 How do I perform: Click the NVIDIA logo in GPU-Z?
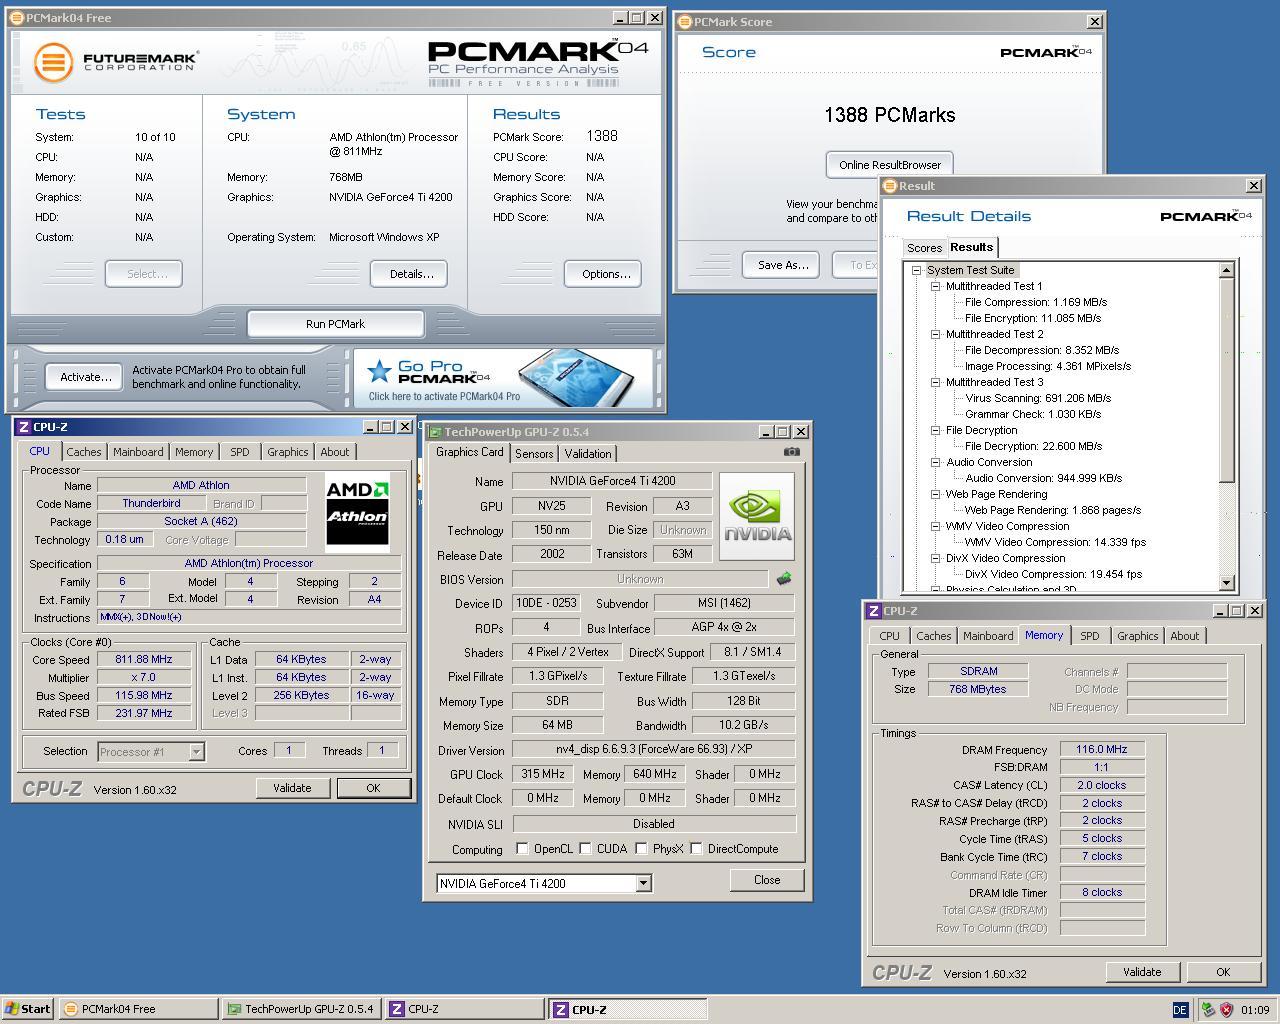click(x=757, y=516)
